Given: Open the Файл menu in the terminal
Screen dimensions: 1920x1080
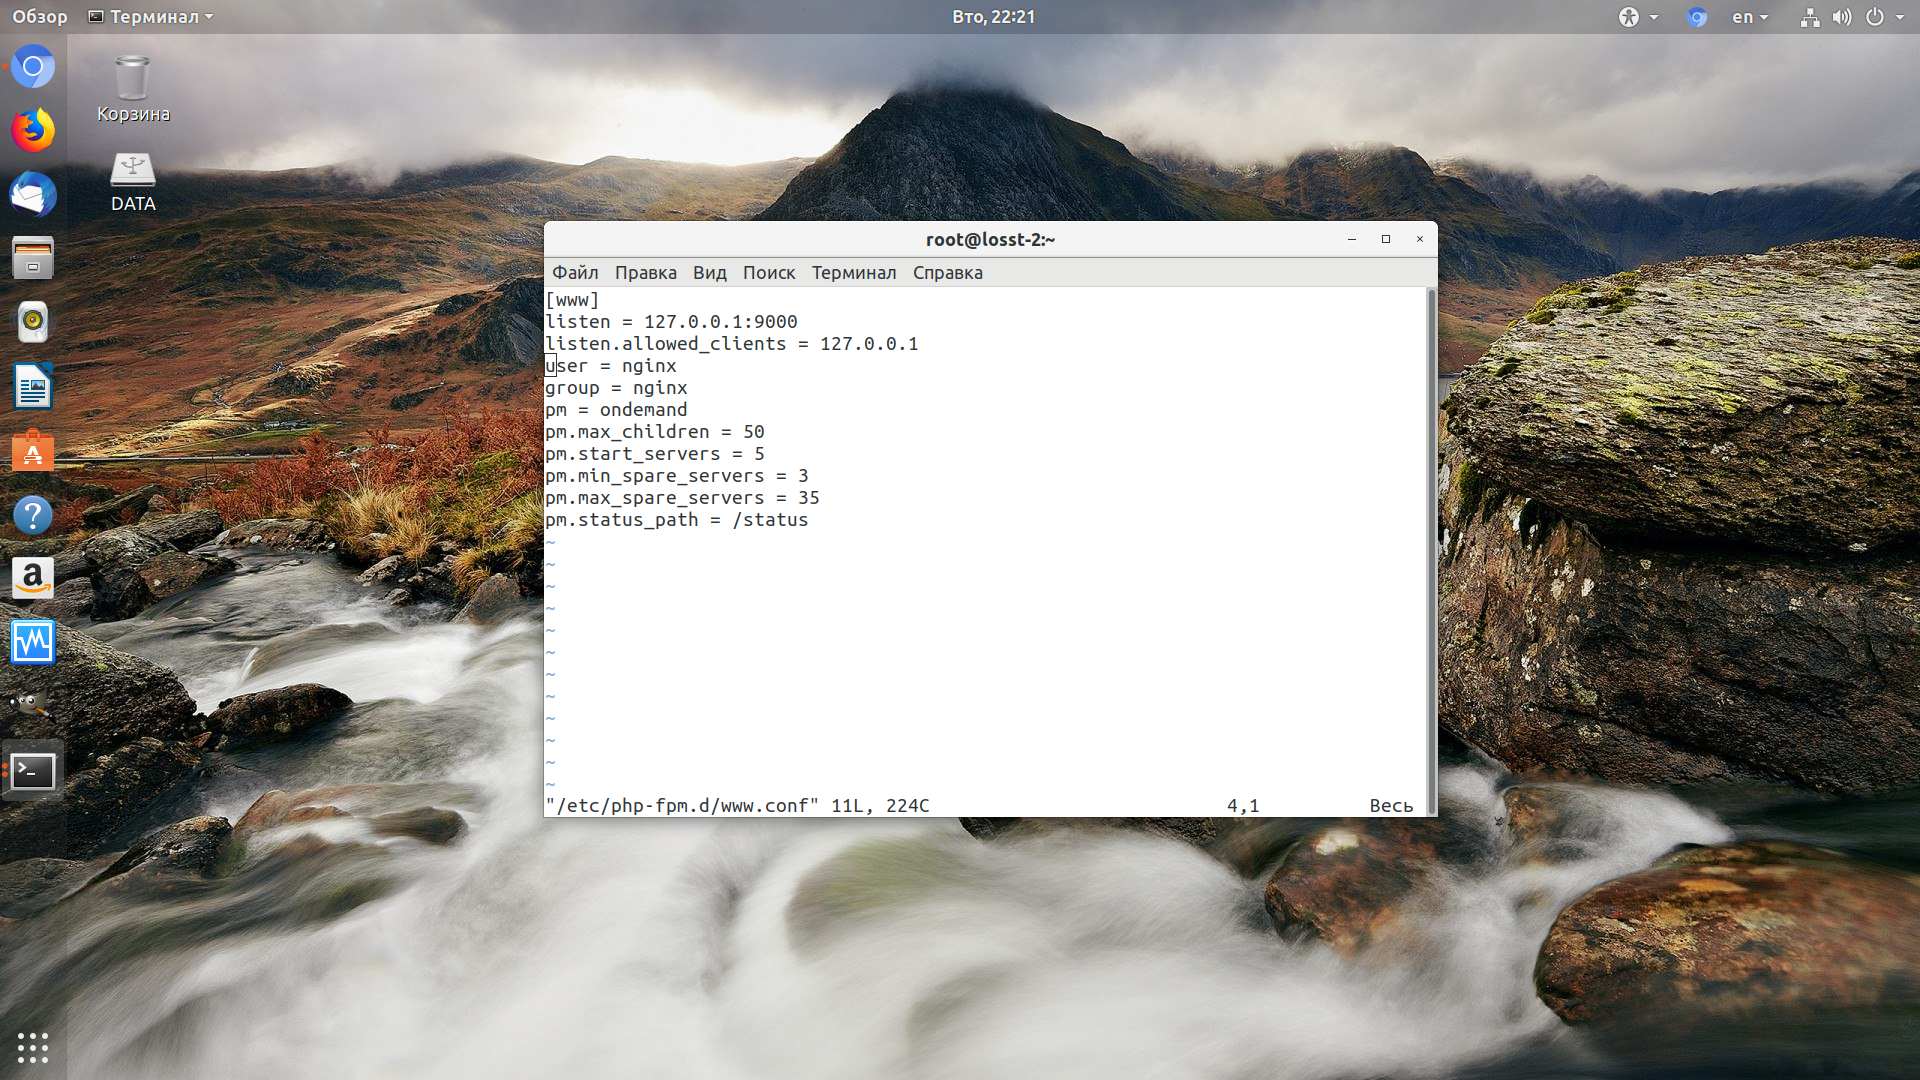Looking at the screenshot, I should point(575,273).
